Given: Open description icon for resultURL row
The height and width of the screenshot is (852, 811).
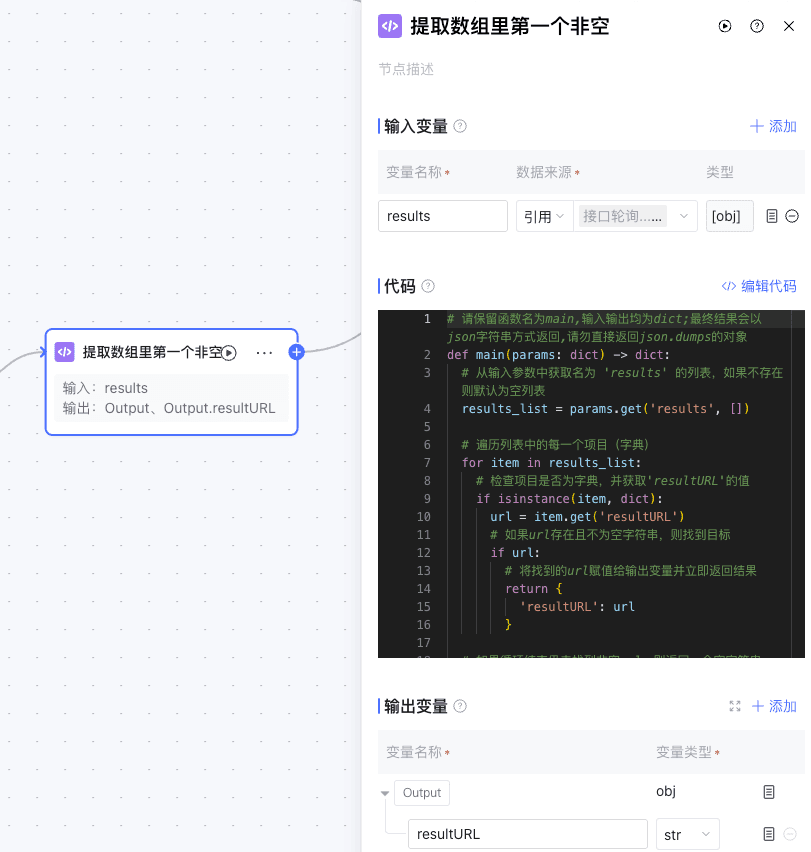Looking at the screenshot, I should (x=769, y=834).
